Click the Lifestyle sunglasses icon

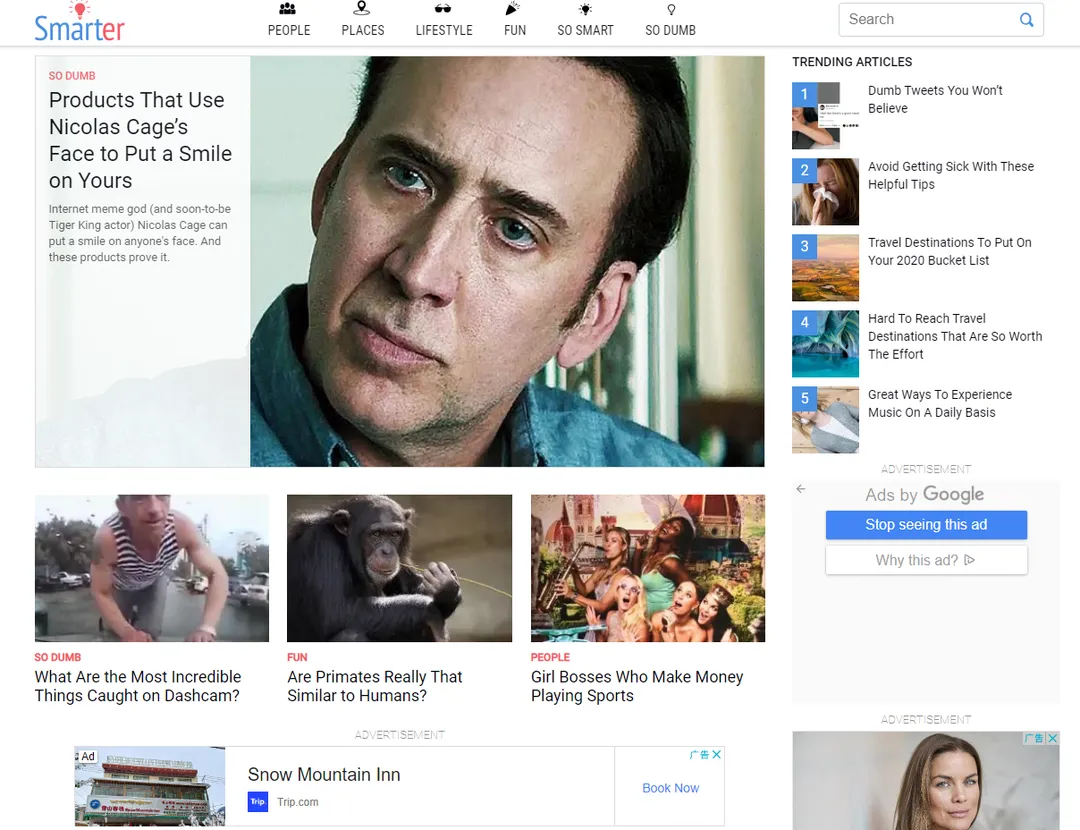tap(443, 9)
